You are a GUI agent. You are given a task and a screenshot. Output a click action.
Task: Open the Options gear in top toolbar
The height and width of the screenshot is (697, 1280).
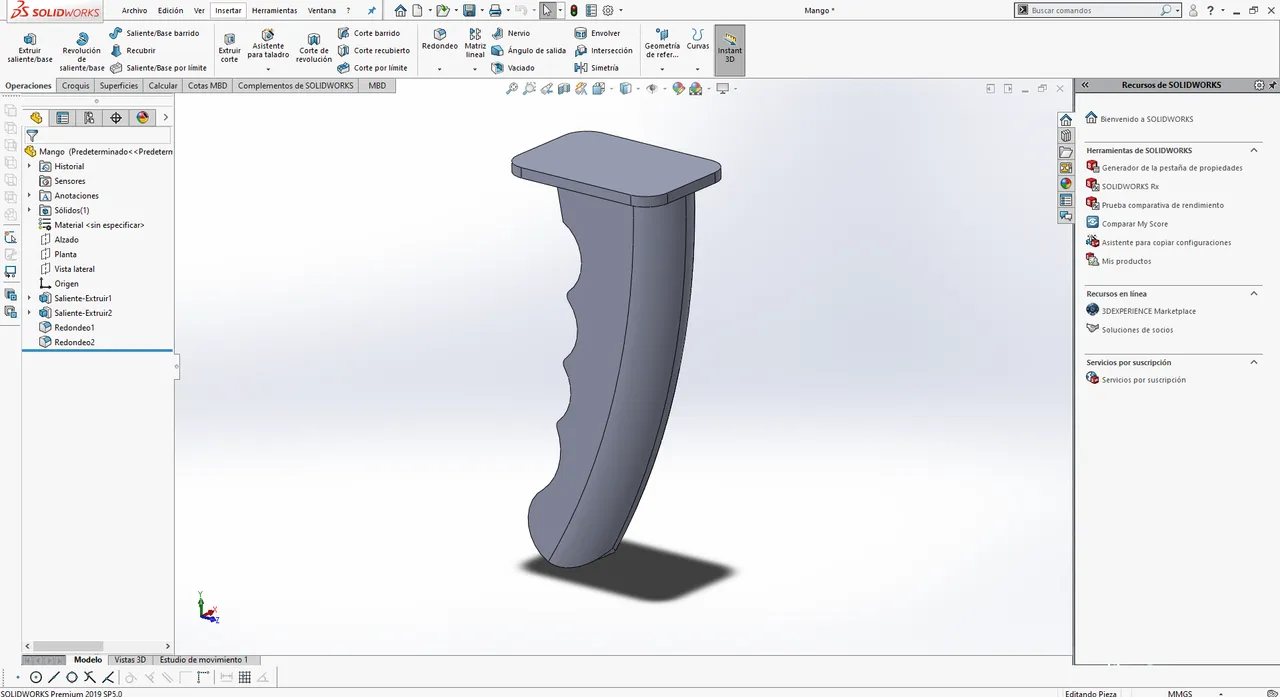point(607,10)
